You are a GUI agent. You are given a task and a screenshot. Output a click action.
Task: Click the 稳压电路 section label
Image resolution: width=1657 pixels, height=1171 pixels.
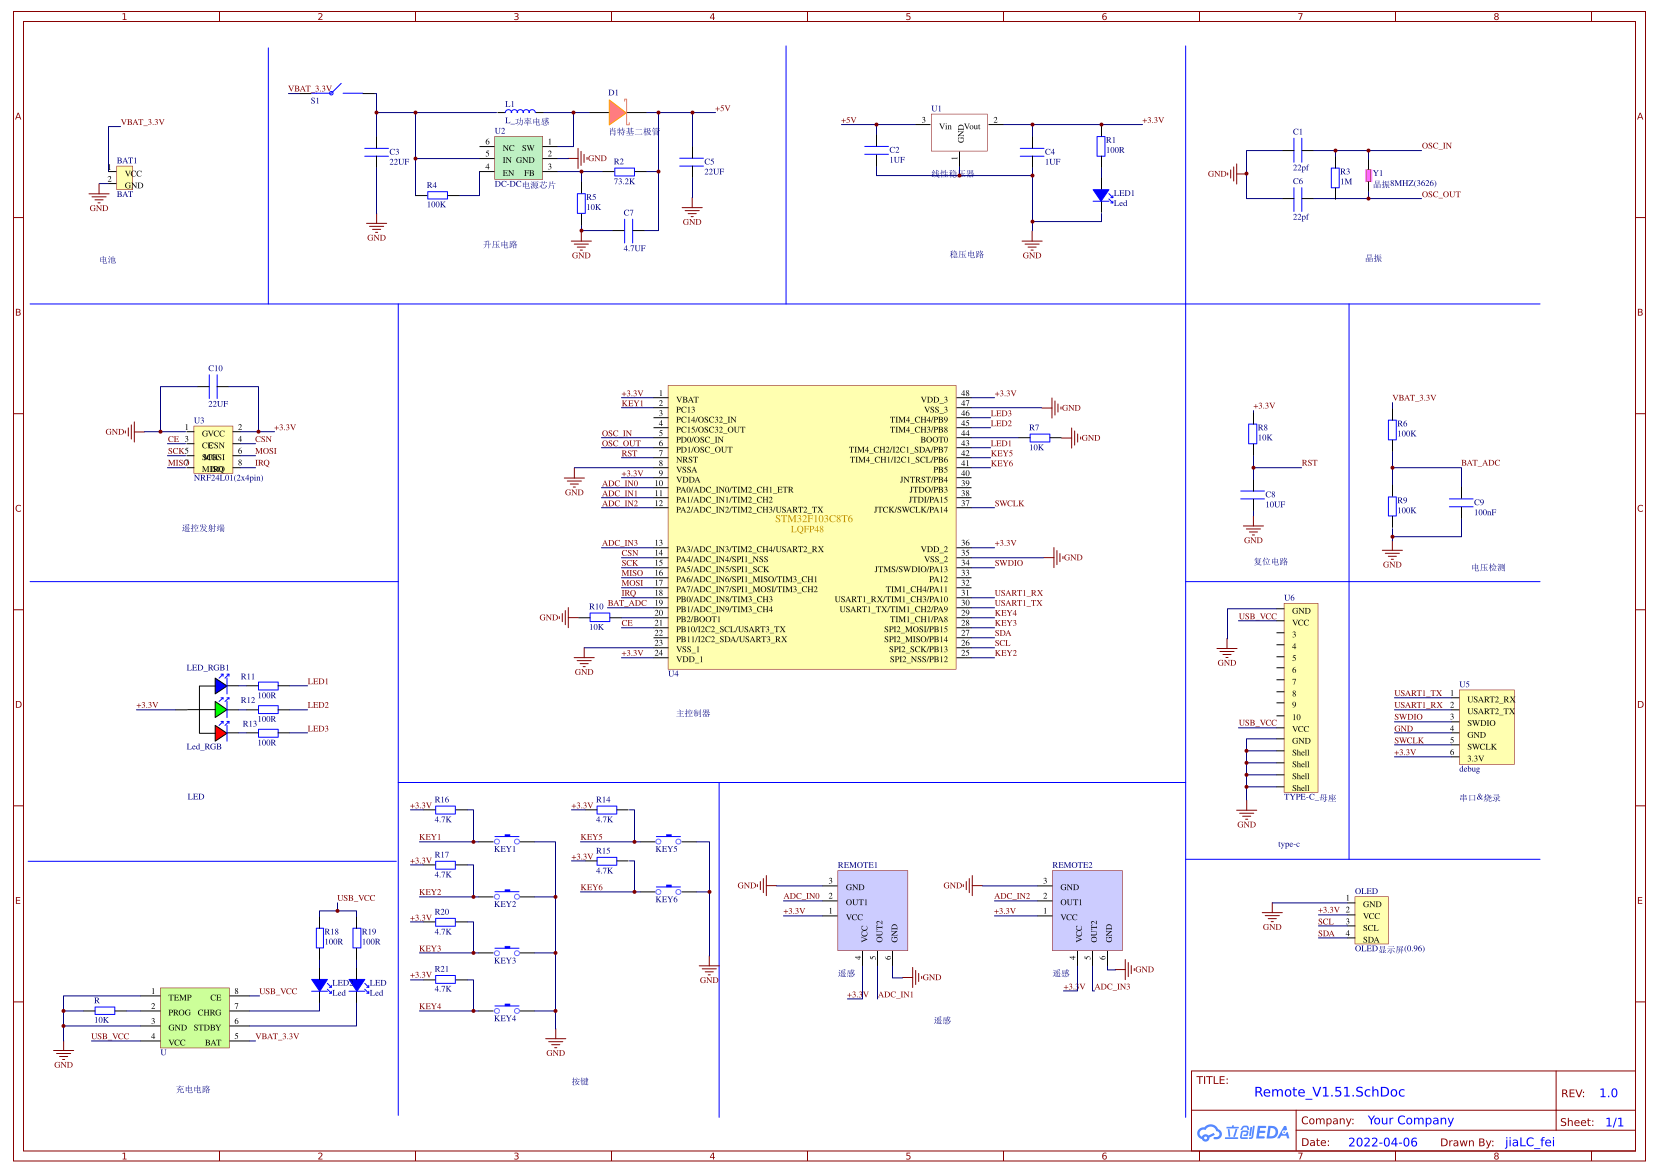coord(967,255)
